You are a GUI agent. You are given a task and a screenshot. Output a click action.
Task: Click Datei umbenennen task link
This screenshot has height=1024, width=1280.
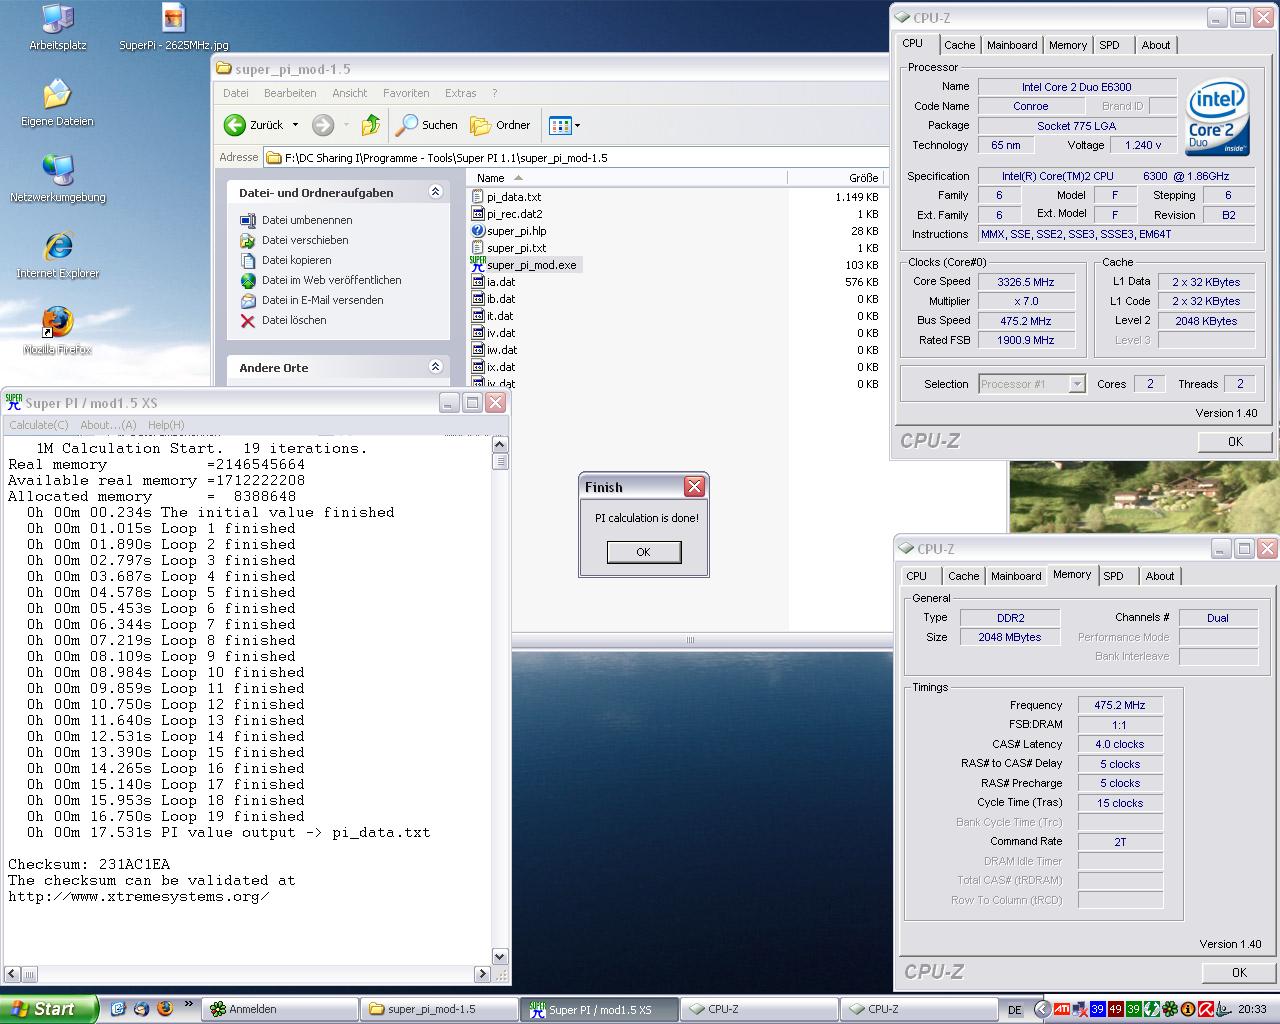coord(307,220)
